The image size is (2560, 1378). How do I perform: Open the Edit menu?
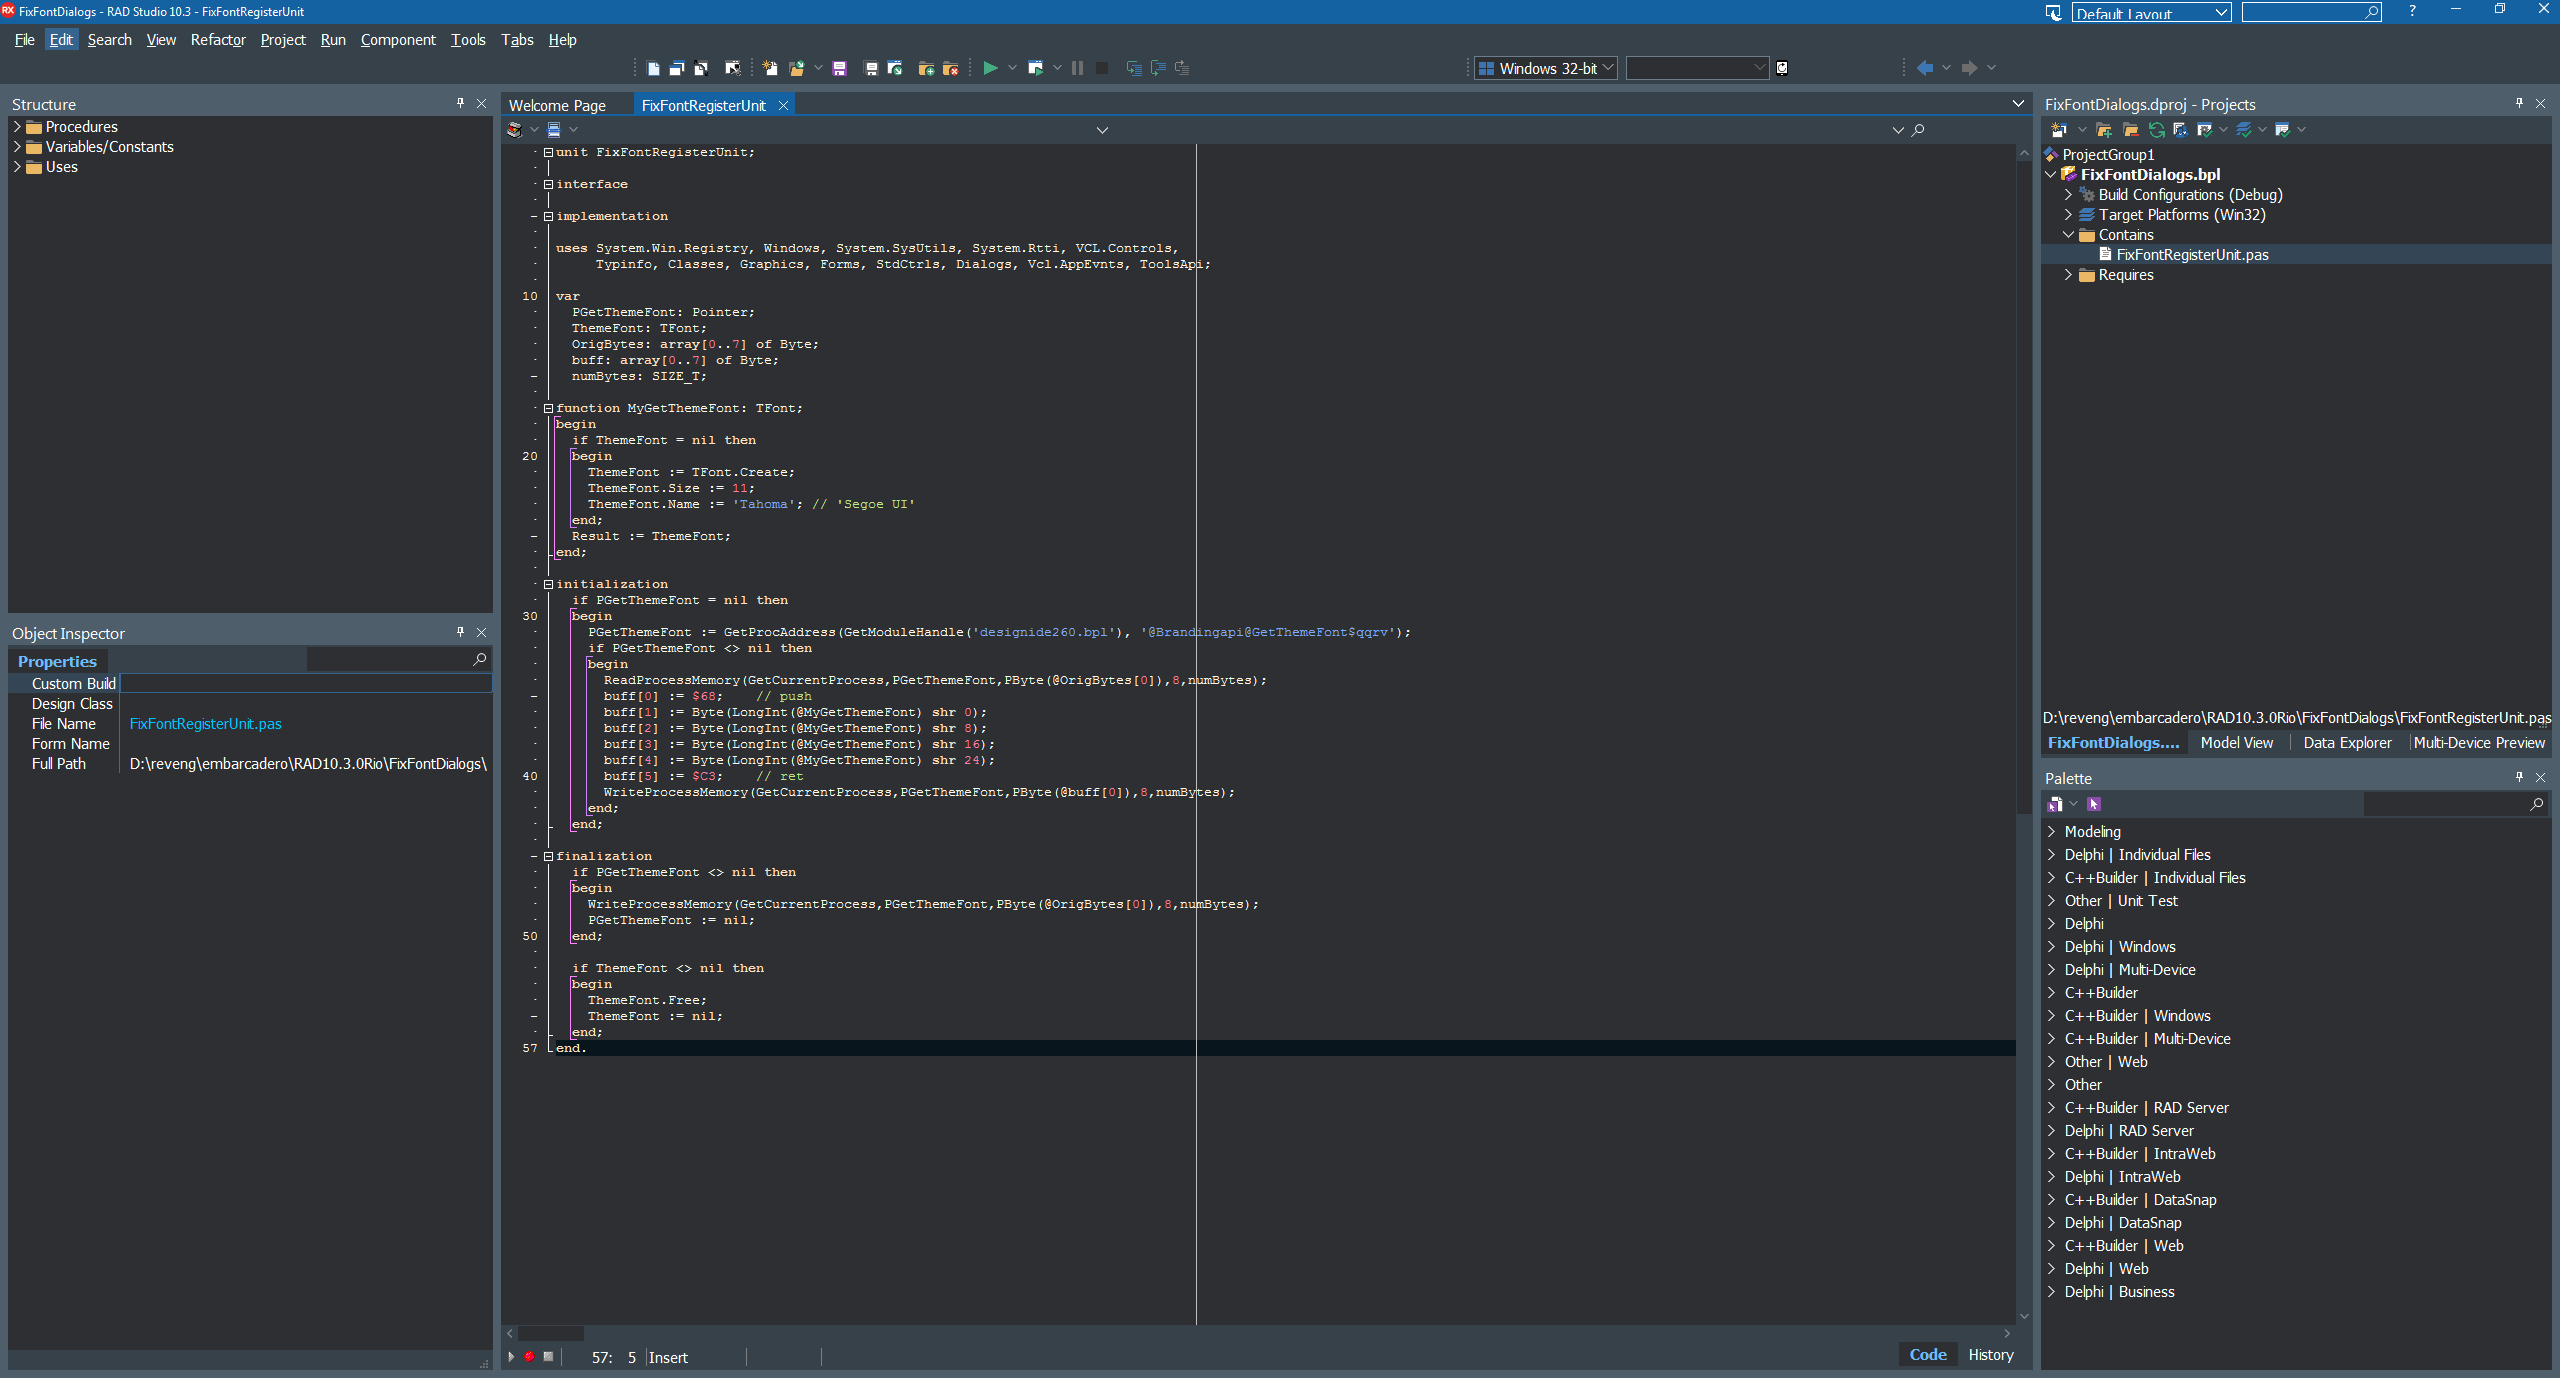click(61, 40)
